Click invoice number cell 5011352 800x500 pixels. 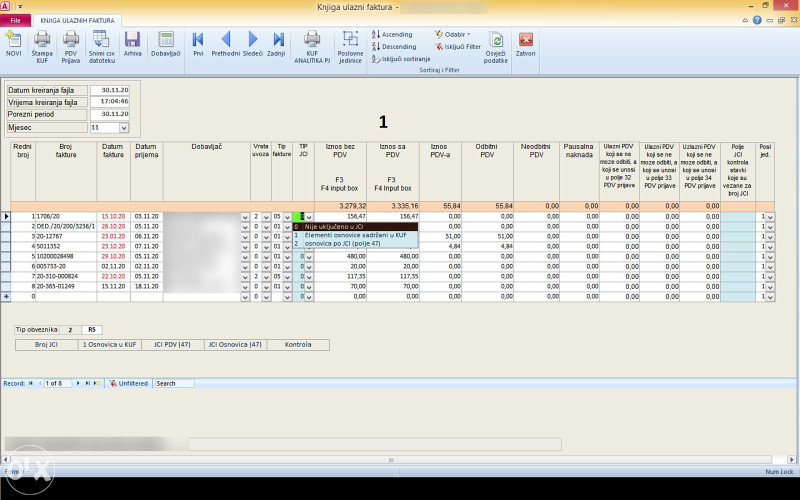(x=66, y=246)
